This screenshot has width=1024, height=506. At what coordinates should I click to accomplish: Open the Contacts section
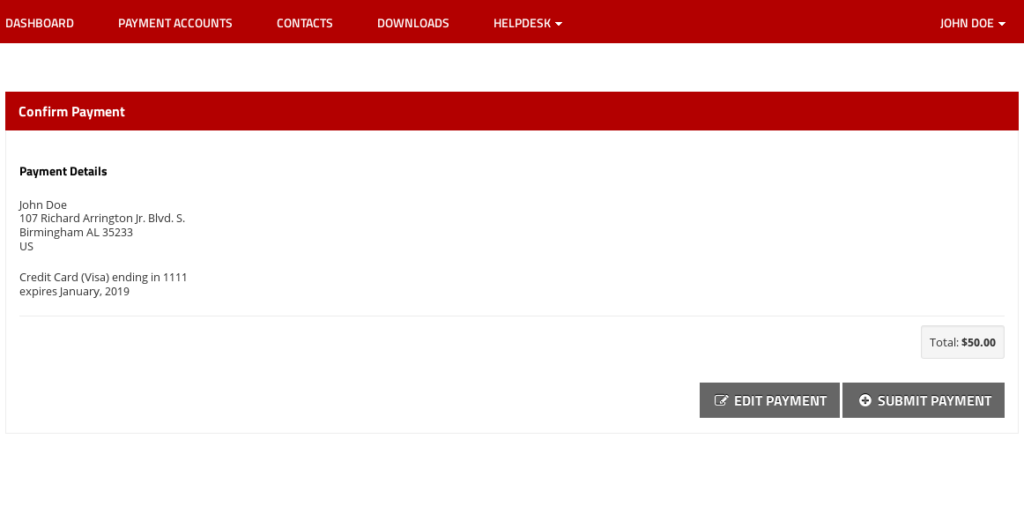[x=304, y=24]
